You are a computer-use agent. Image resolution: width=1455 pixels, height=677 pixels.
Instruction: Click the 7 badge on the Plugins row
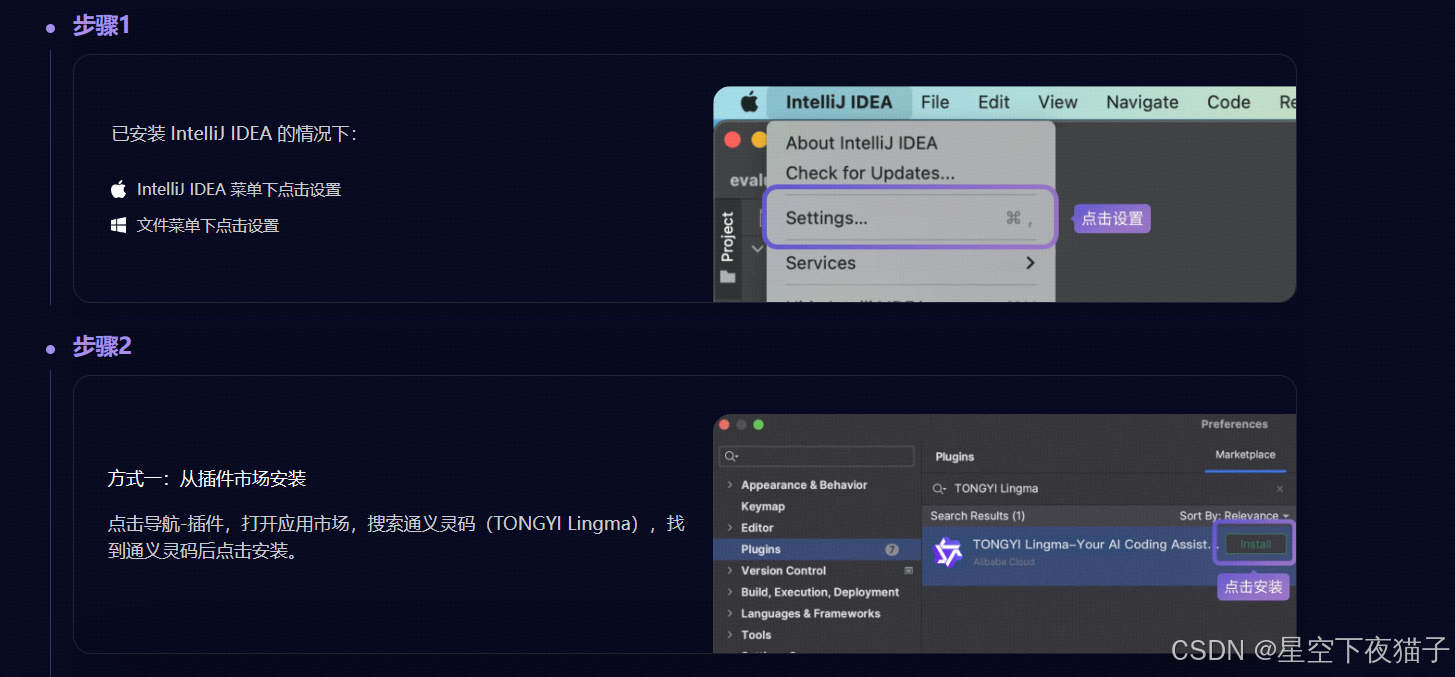(892, 549)
